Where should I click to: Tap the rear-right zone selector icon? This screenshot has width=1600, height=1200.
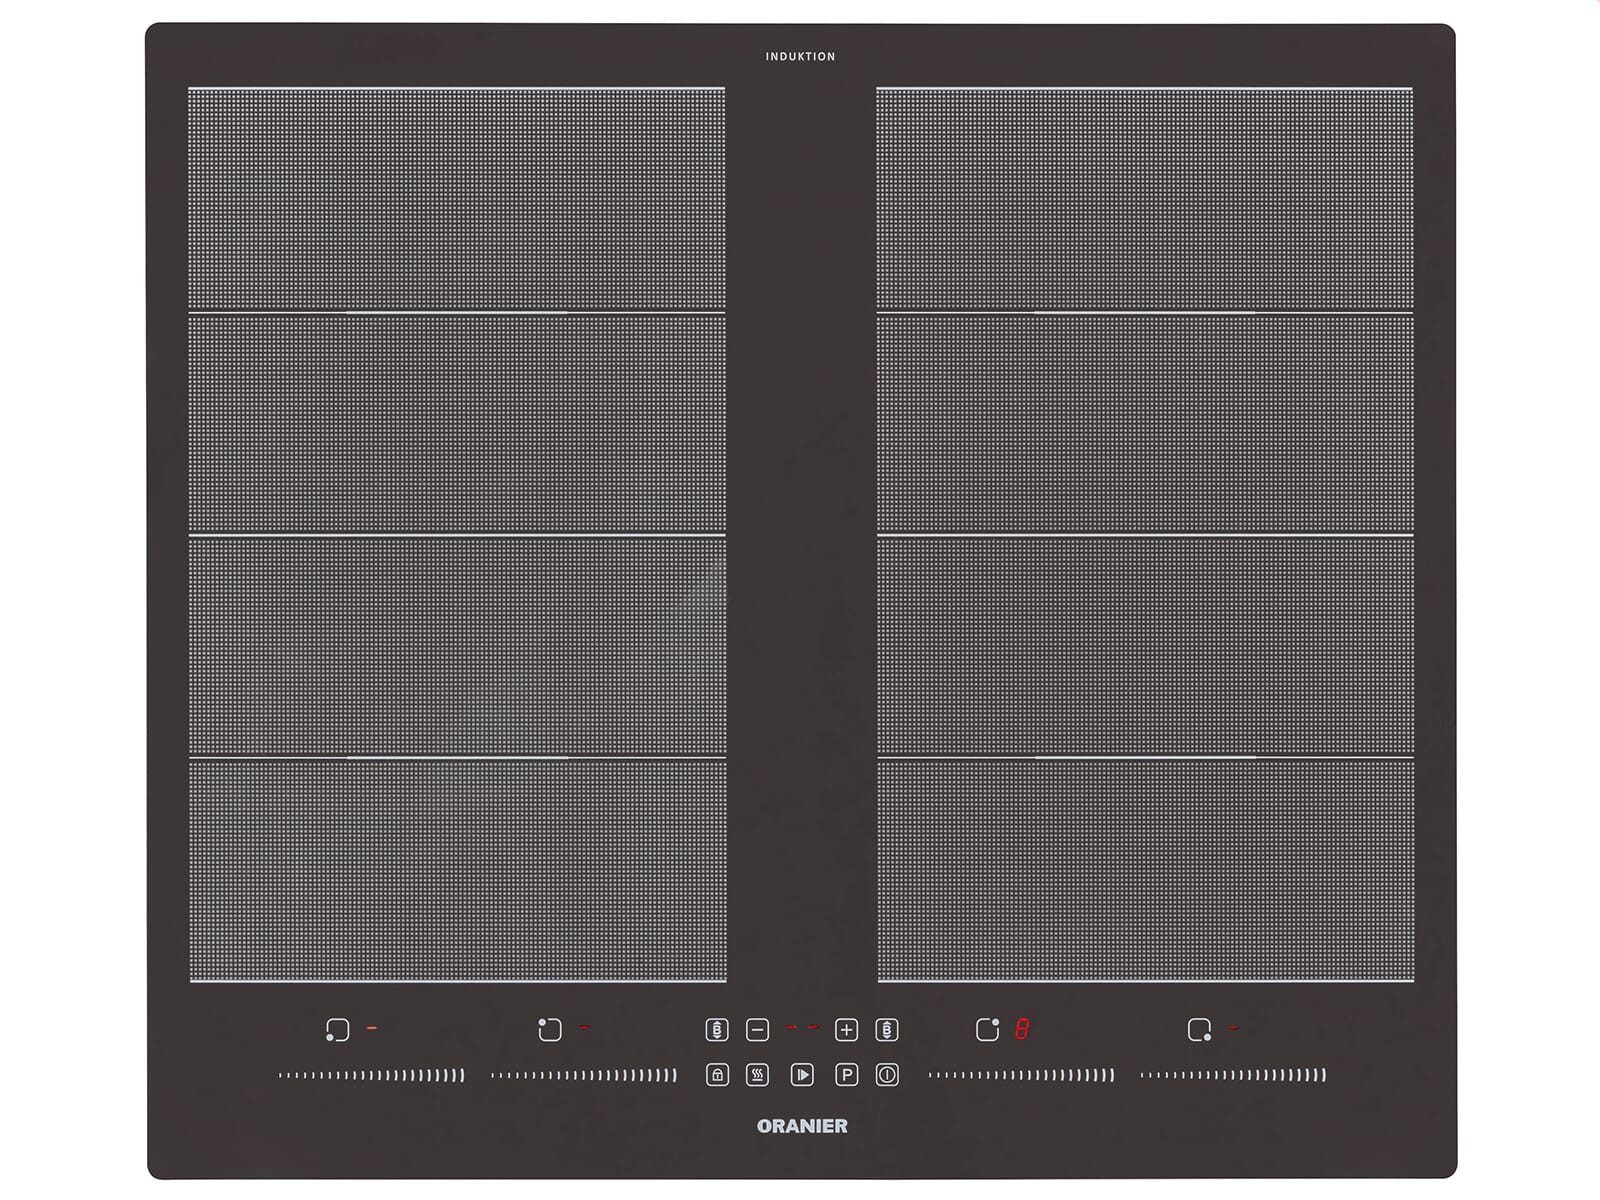pyautogui.click(x=987, y=1029)
